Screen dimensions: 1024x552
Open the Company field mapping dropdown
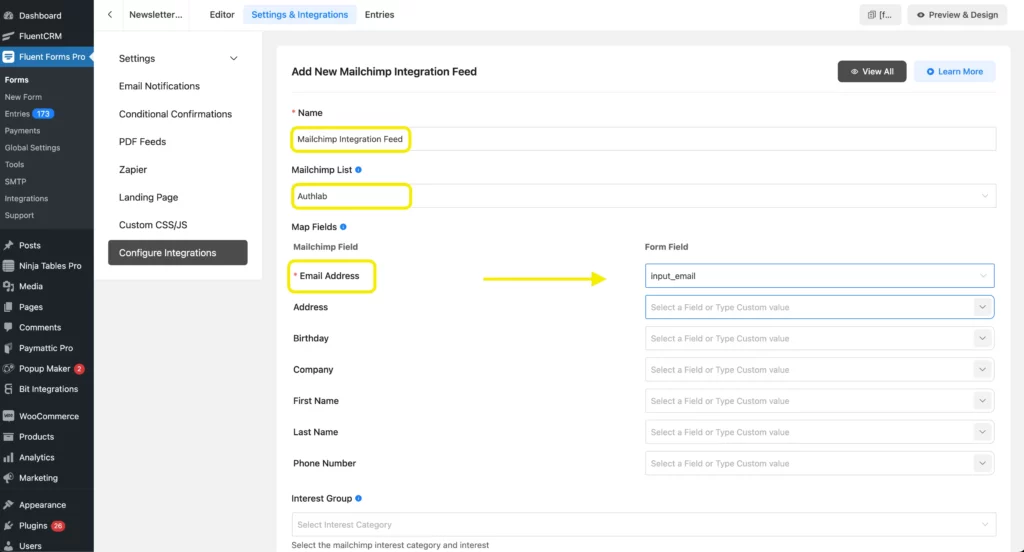[819, 370]
